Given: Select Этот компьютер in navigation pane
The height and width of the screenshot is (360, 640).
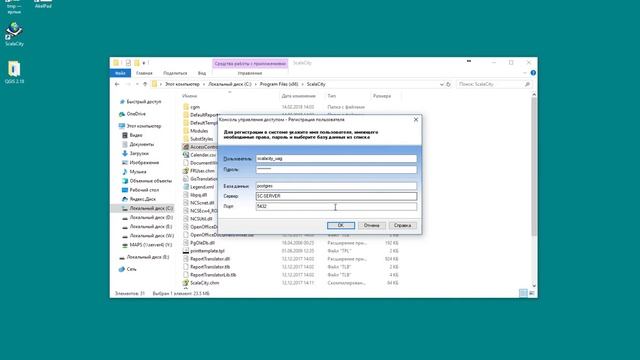Looking at the screenshot, I should (x=143, y=126).
